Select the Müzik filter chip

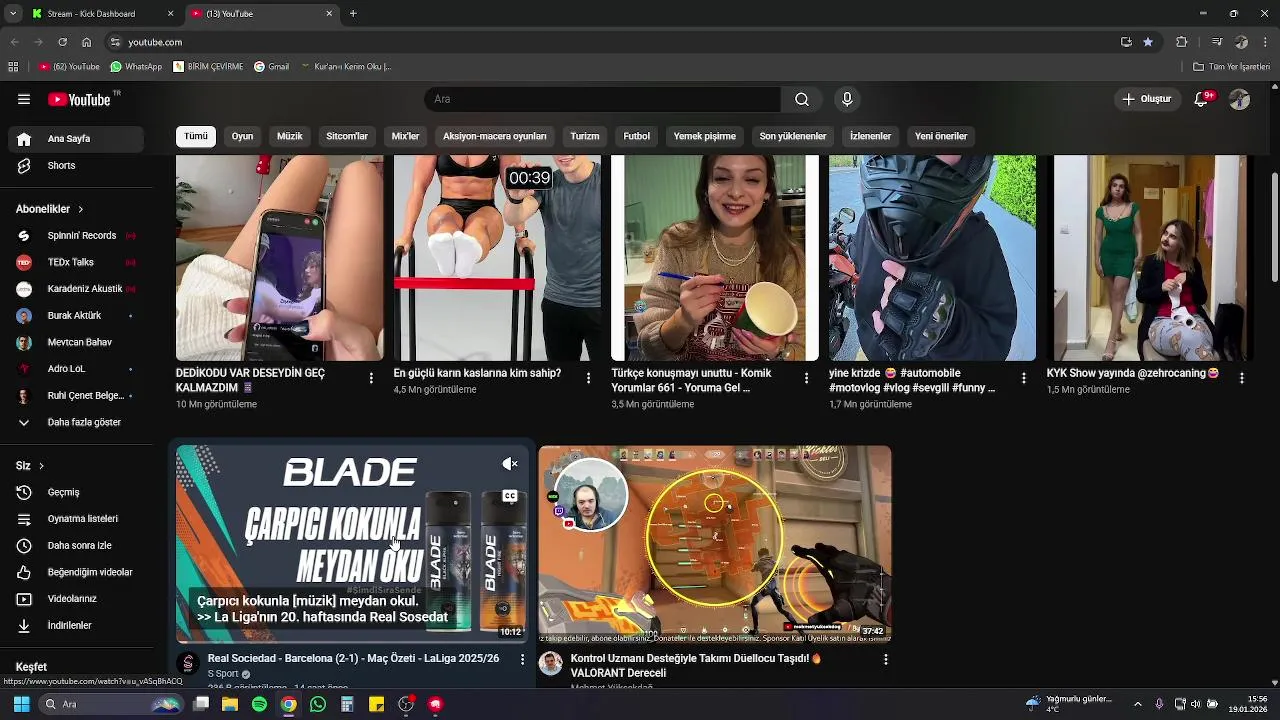tap(290, 136)
